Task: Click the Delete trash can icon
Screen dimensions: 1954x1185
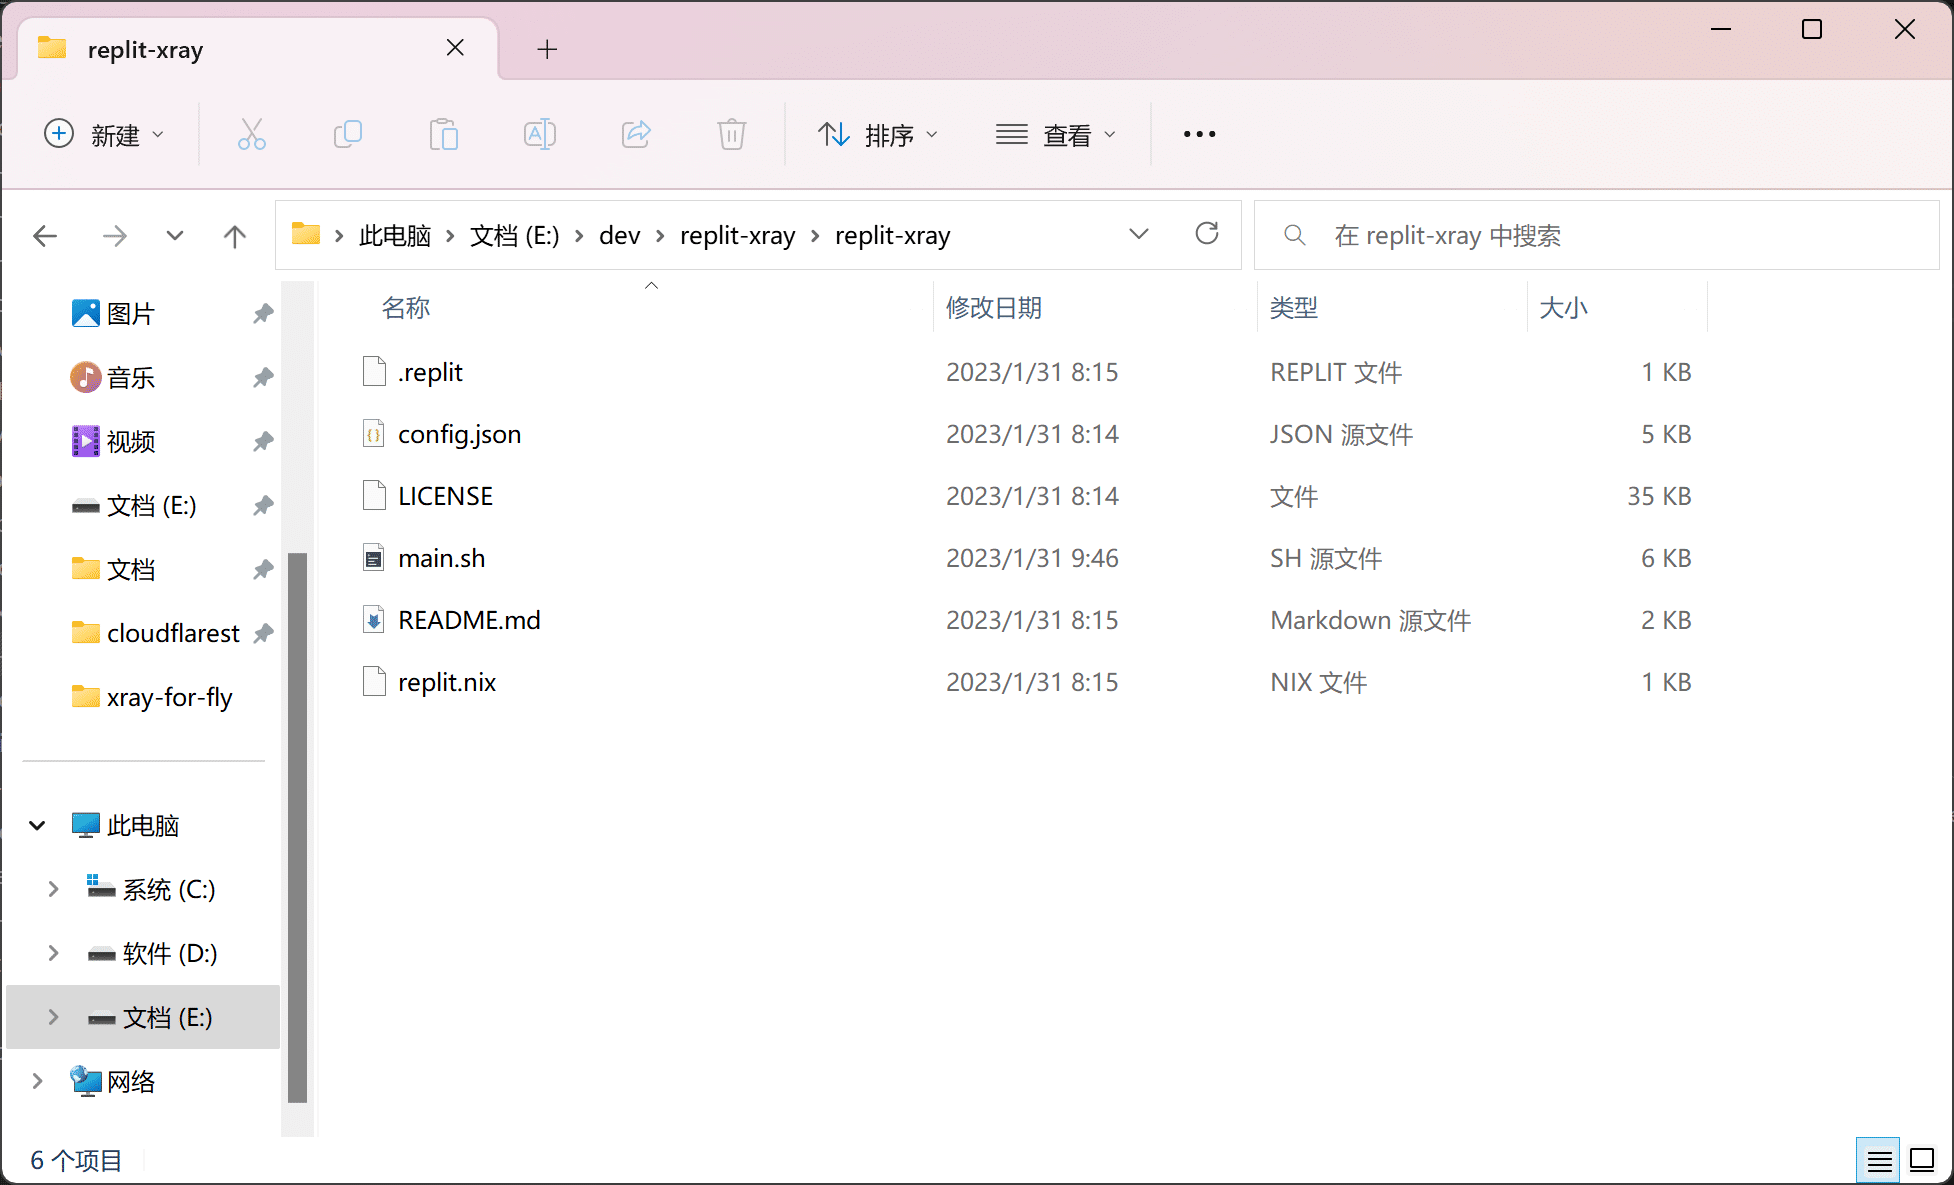Action: (x=732, y=134)
